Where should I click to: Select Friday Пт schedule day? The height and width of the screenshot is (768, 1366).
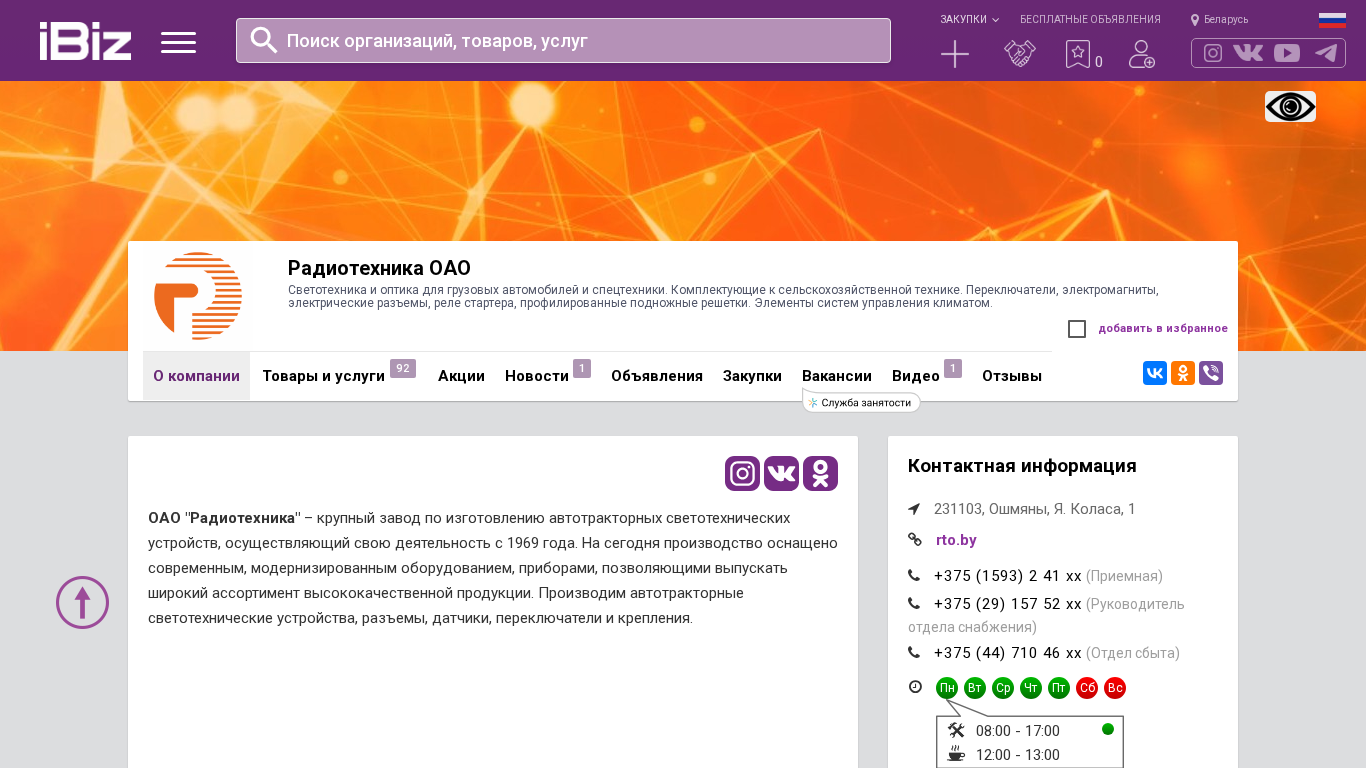click(x=1059, y=688)
